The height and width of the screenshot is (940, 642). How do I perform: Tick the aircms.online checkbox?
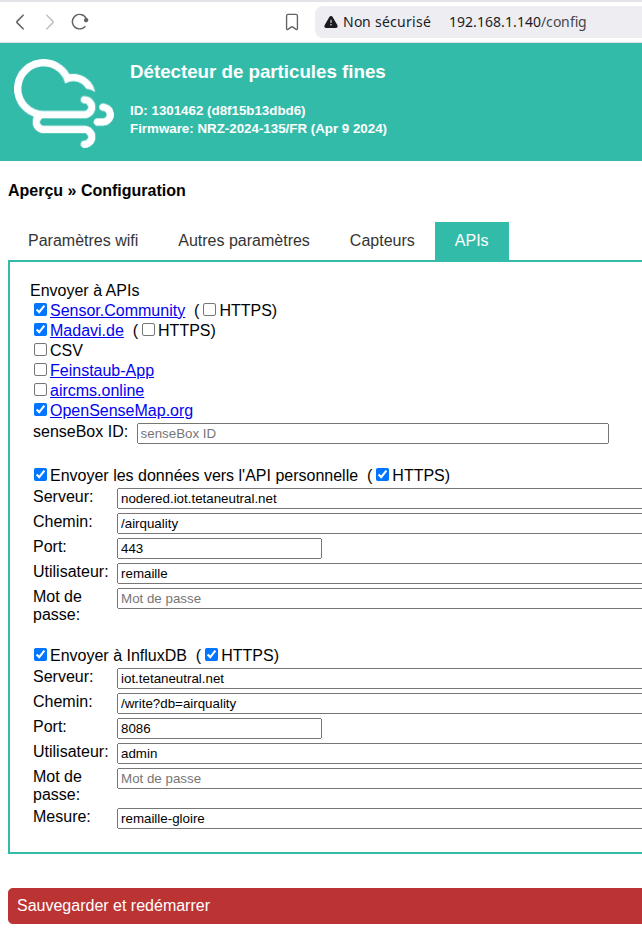point(40,390)
